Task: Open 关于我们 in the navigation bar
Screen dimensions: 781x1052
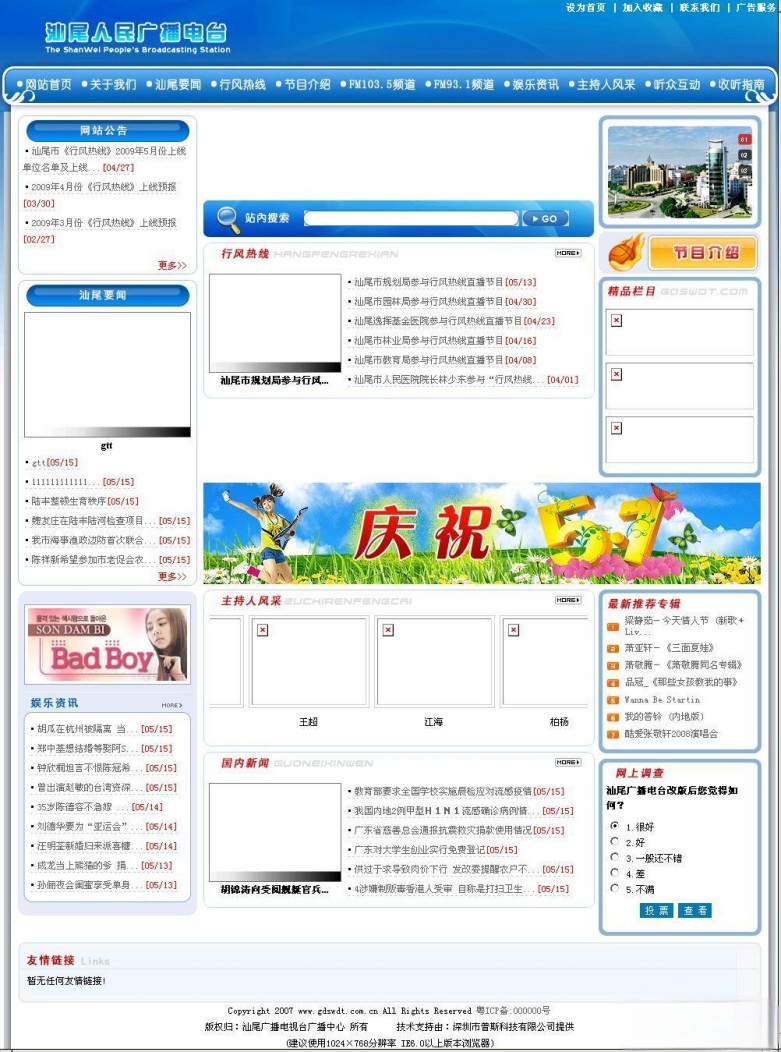Action: coord(113,85)
